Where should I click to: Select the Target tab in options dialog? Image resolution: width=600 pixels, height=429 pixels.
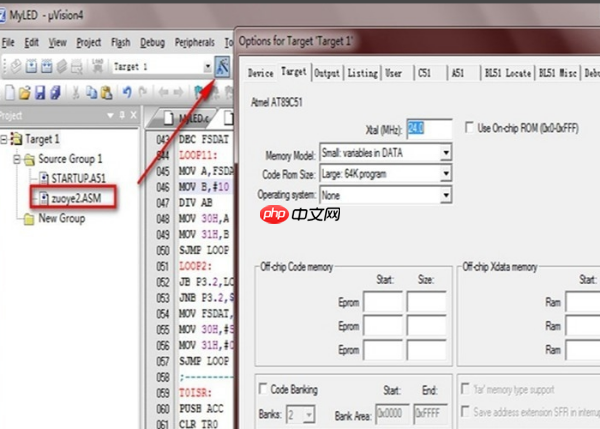tap(294, 71)
